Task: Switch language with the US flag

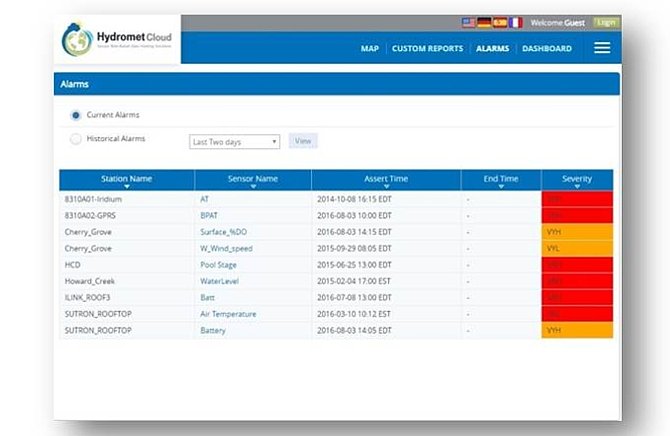Action: click(468, 22)
